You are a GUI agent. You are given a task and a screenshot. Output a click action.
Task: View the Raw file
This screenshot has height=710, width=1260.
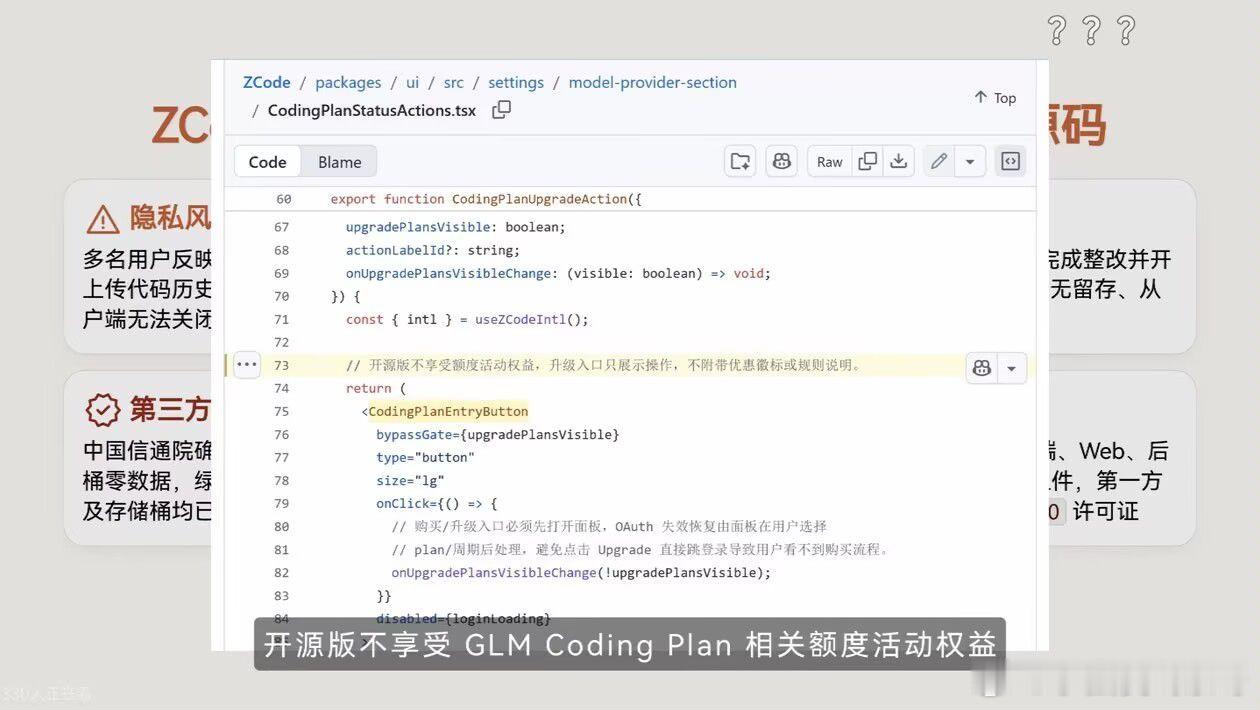pyautogui.click(x=830, y=161)
